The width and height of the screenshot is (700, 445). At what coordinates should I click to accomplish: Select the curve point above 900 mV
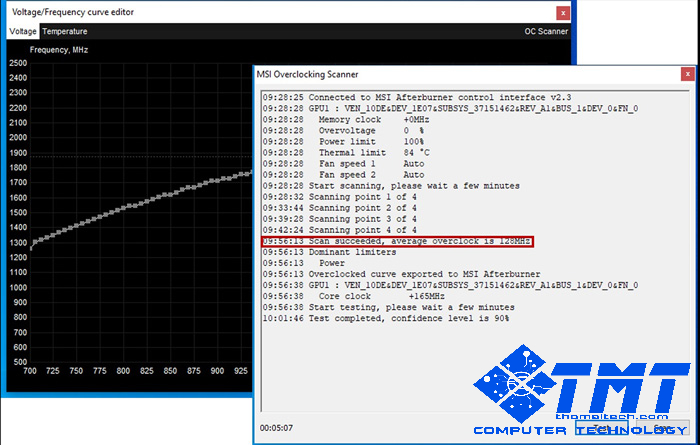point(214,179)
